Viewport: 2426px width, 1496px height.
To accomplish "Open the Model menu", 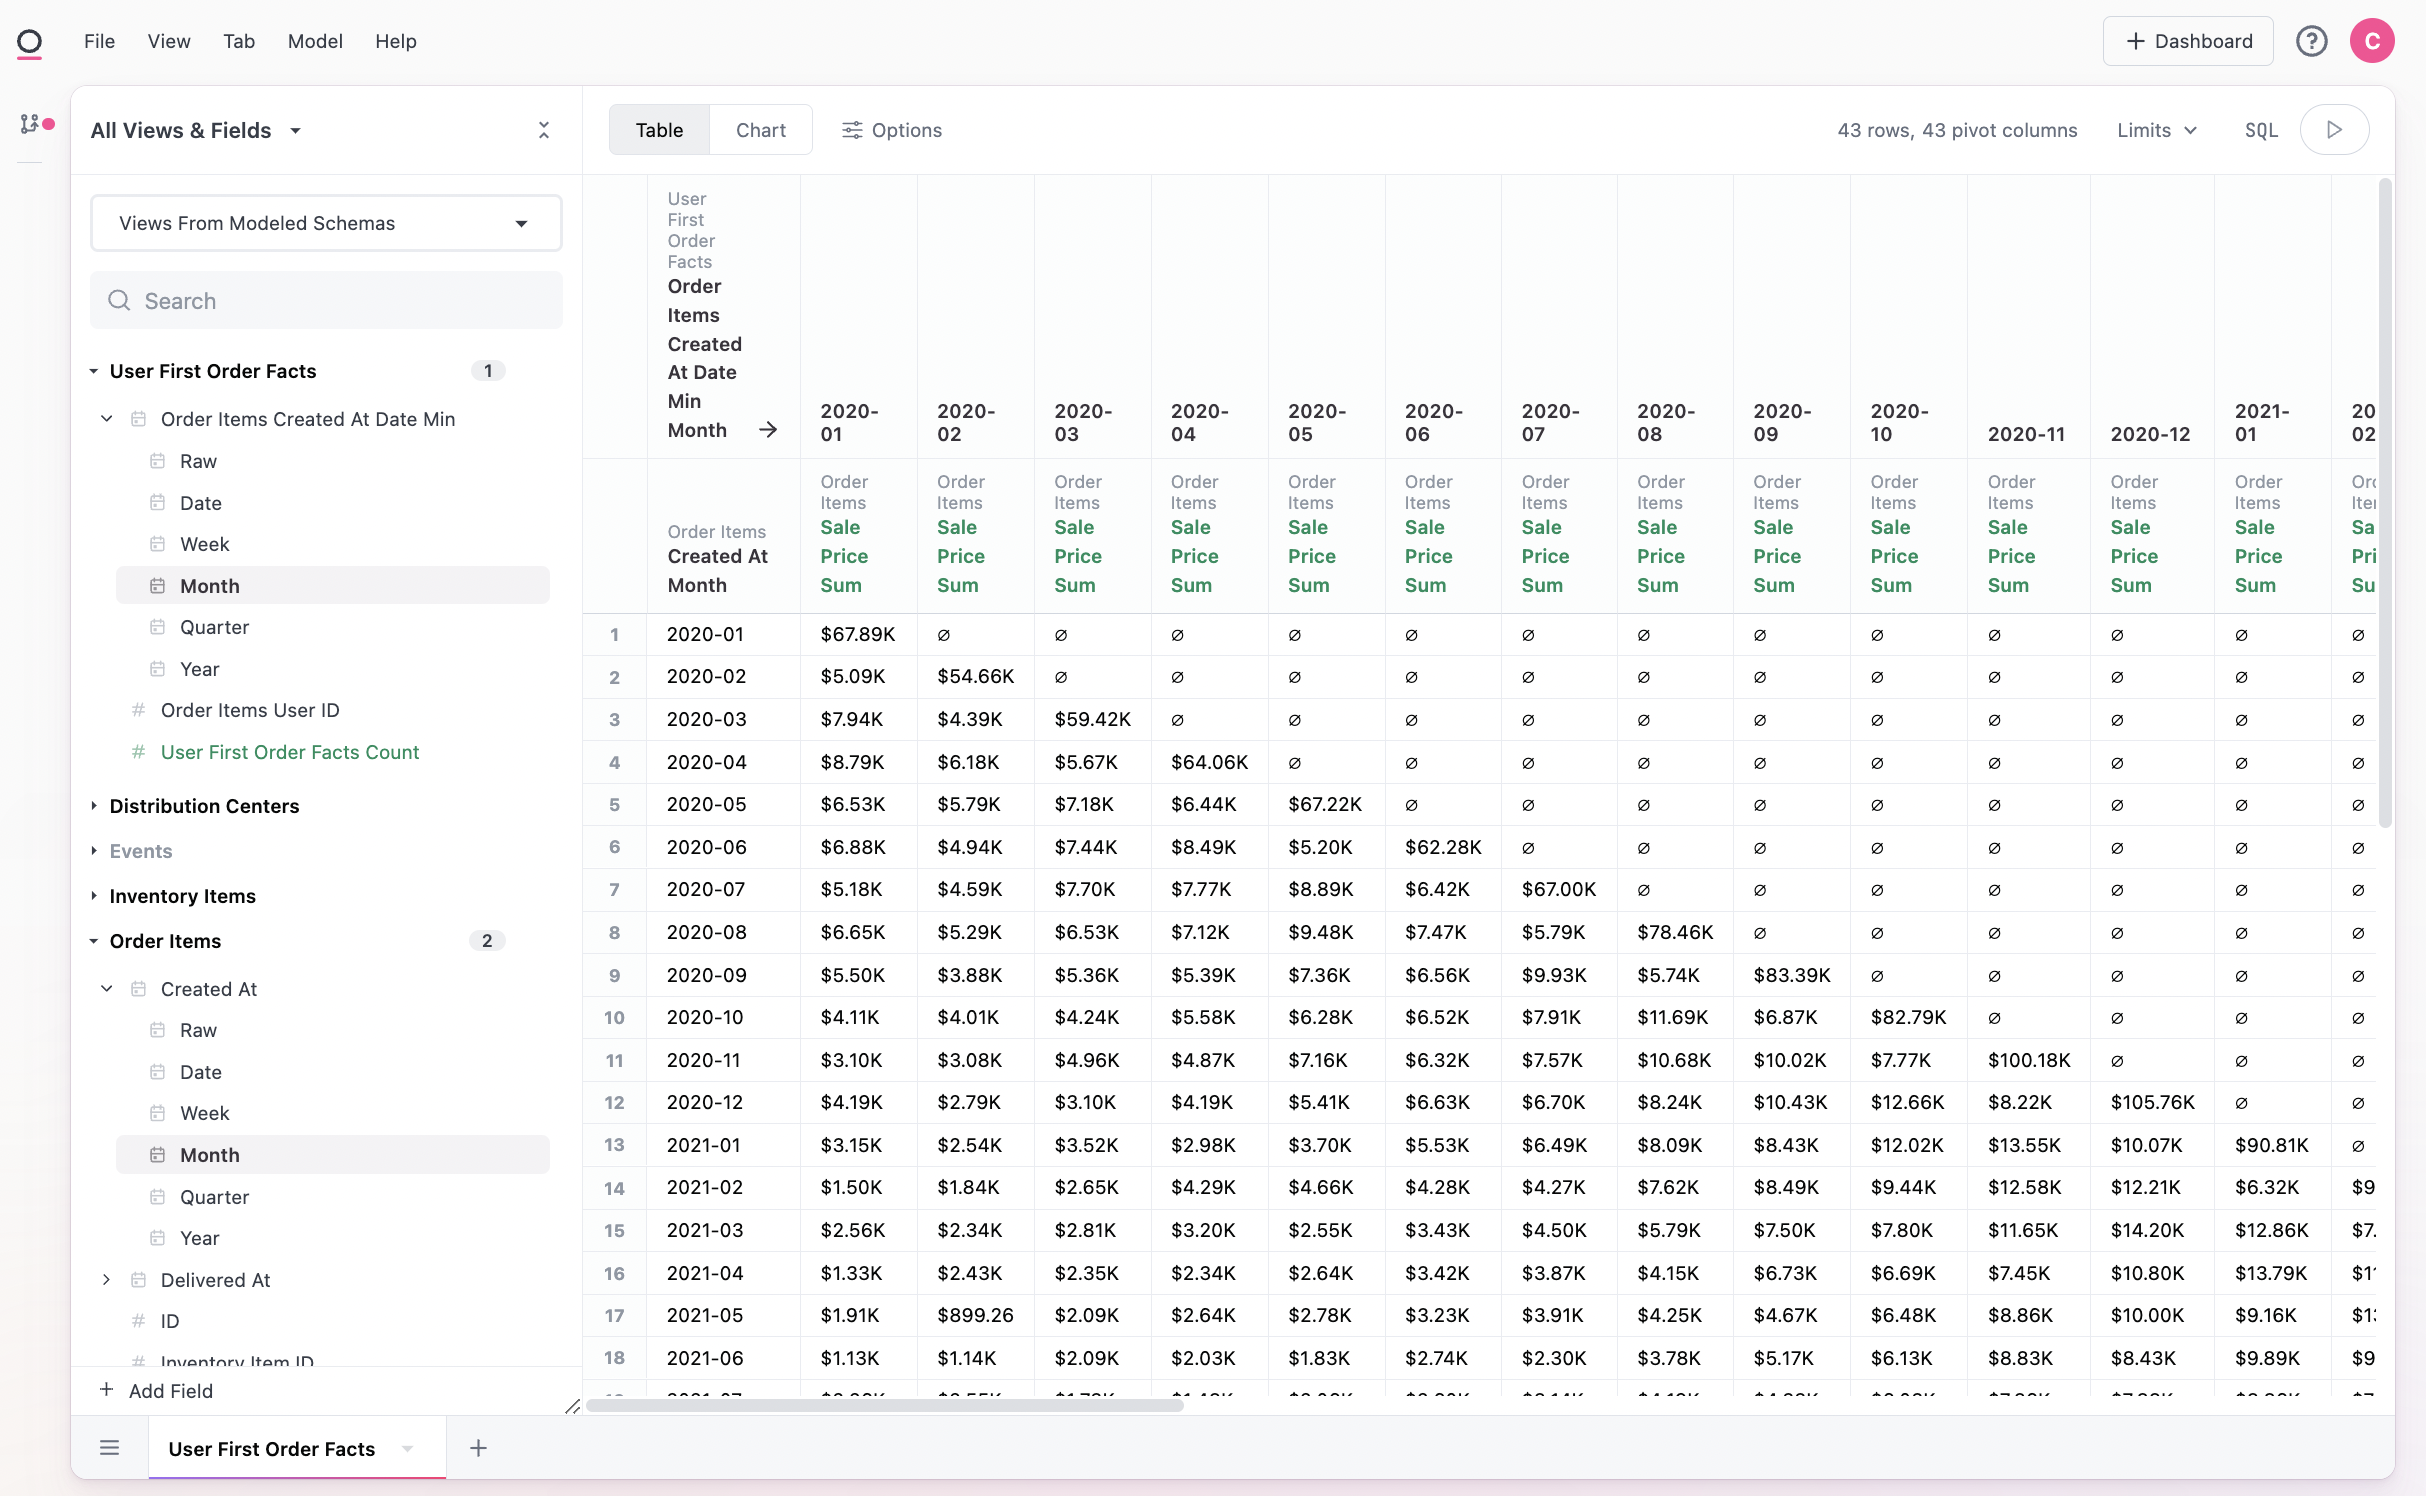I will pyautogui.click(x=315, y=41).
